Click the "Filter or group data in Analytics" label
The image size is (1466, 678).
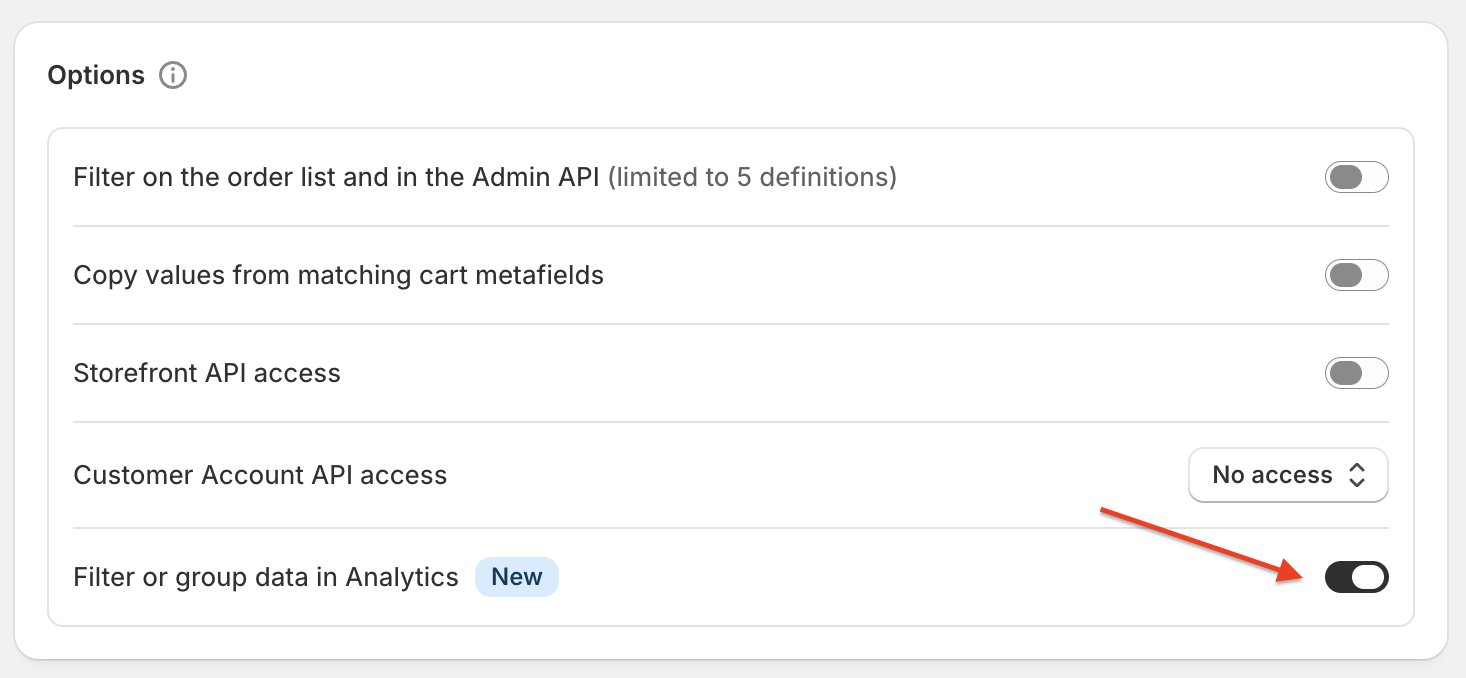pos(265,577)
